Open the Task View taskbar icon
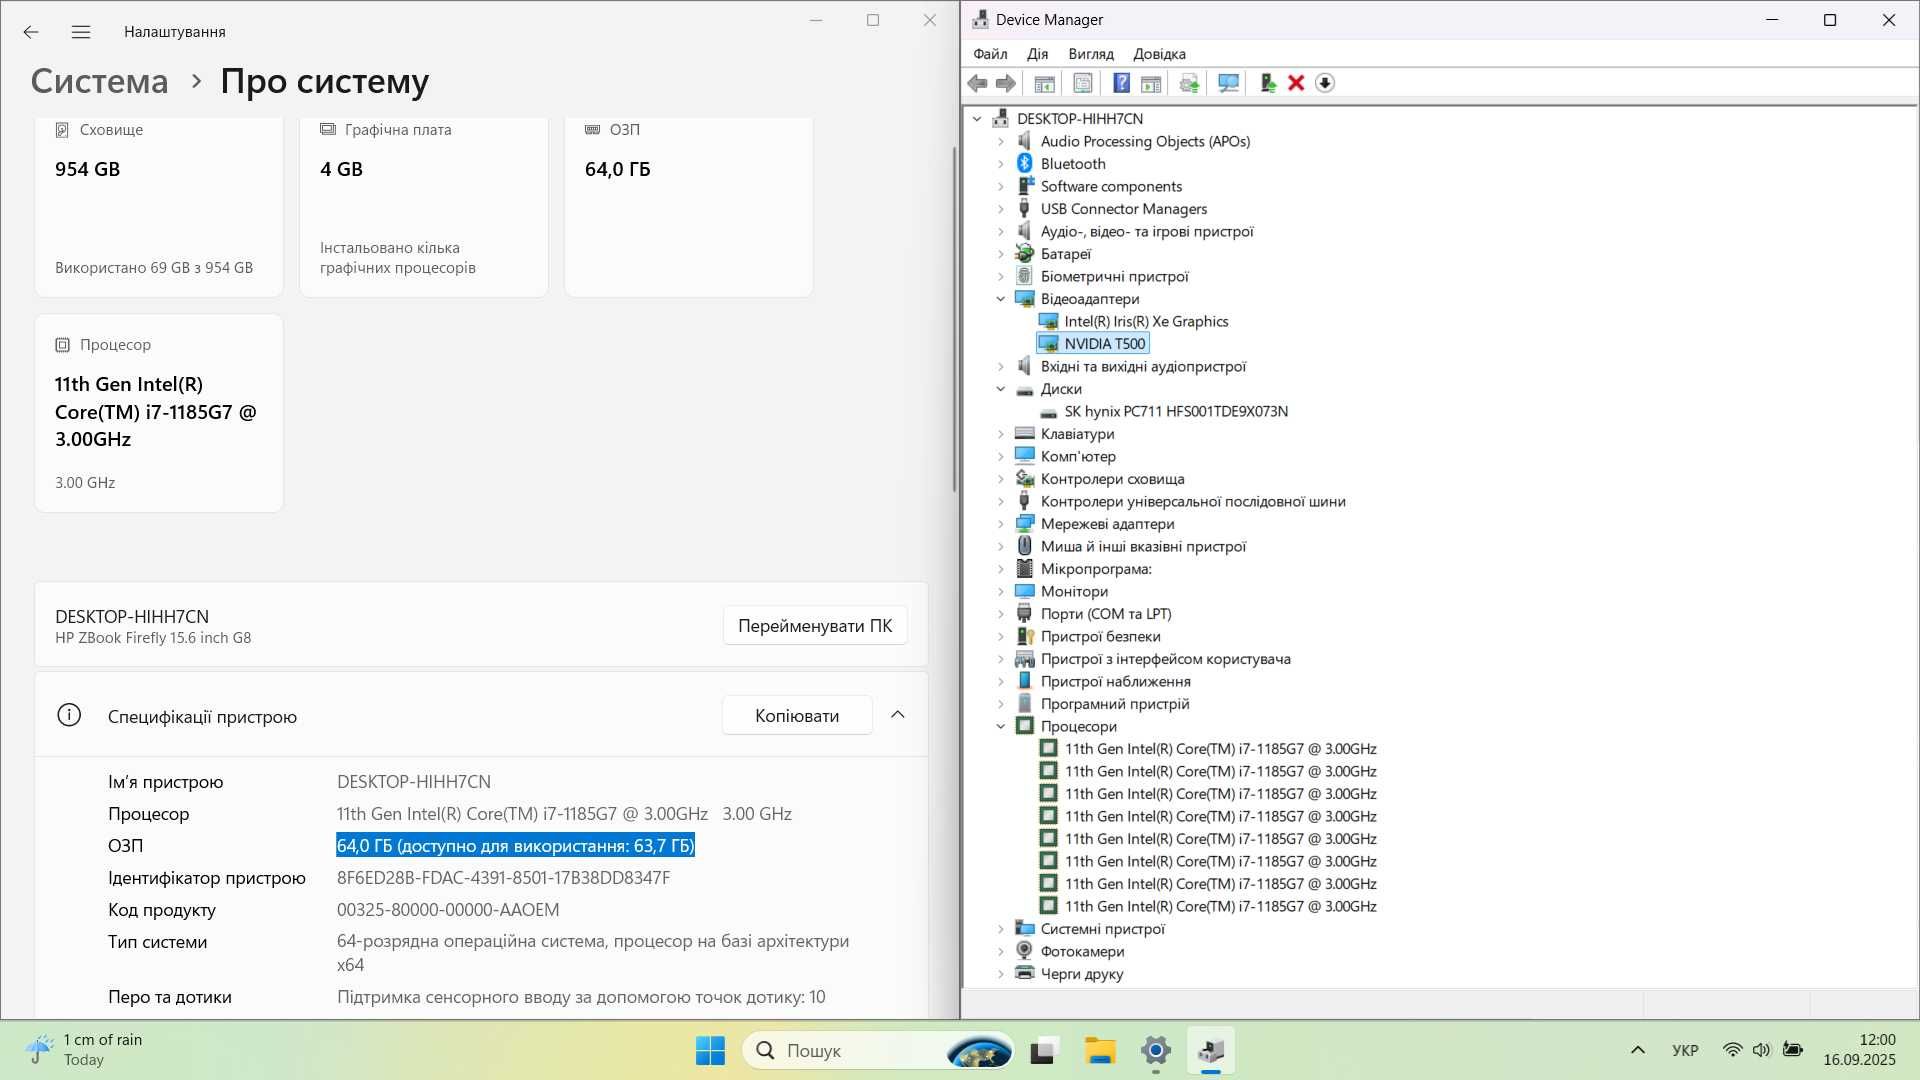Screen dimensions: 1920x1080 point(1044,1051)
